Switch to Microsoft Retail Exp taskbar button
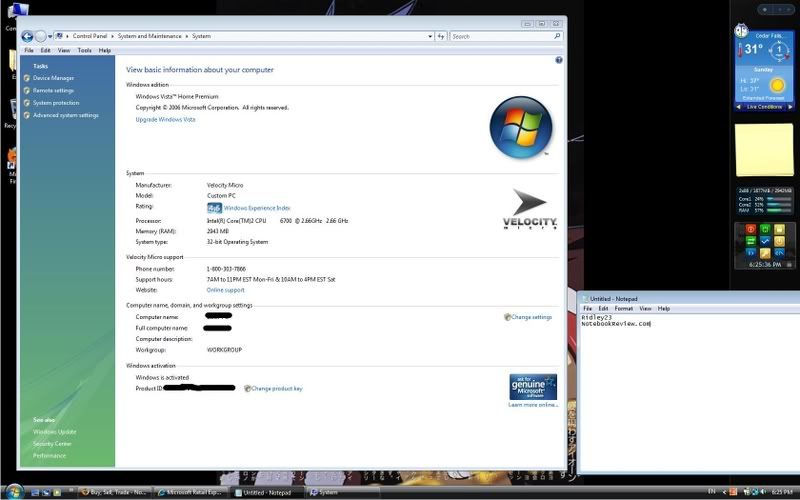Screen dimensions: 800x500 point(191,492)
